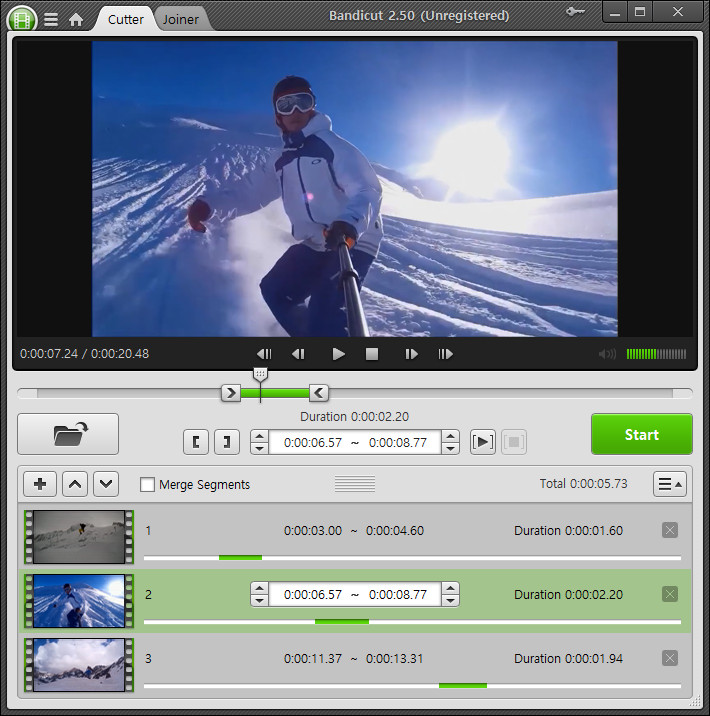Decrease segment 2 start time stepper

(x=259, y=600)
